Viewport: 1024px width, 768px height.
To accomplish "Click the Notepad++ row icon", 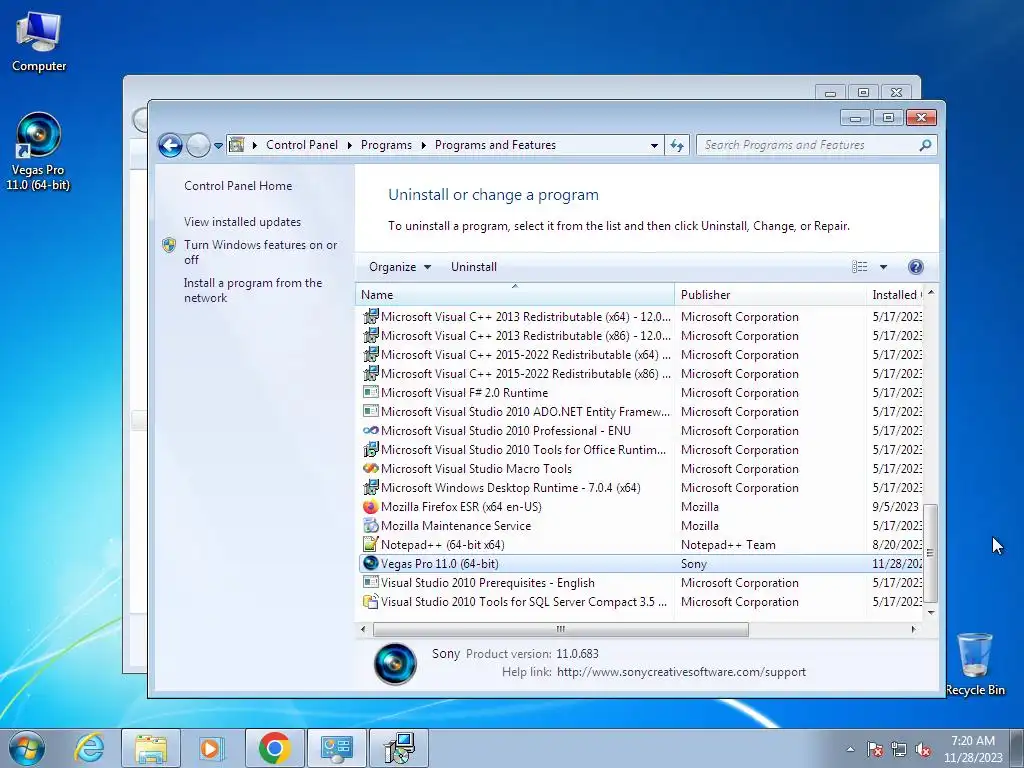I will point(370,544).
